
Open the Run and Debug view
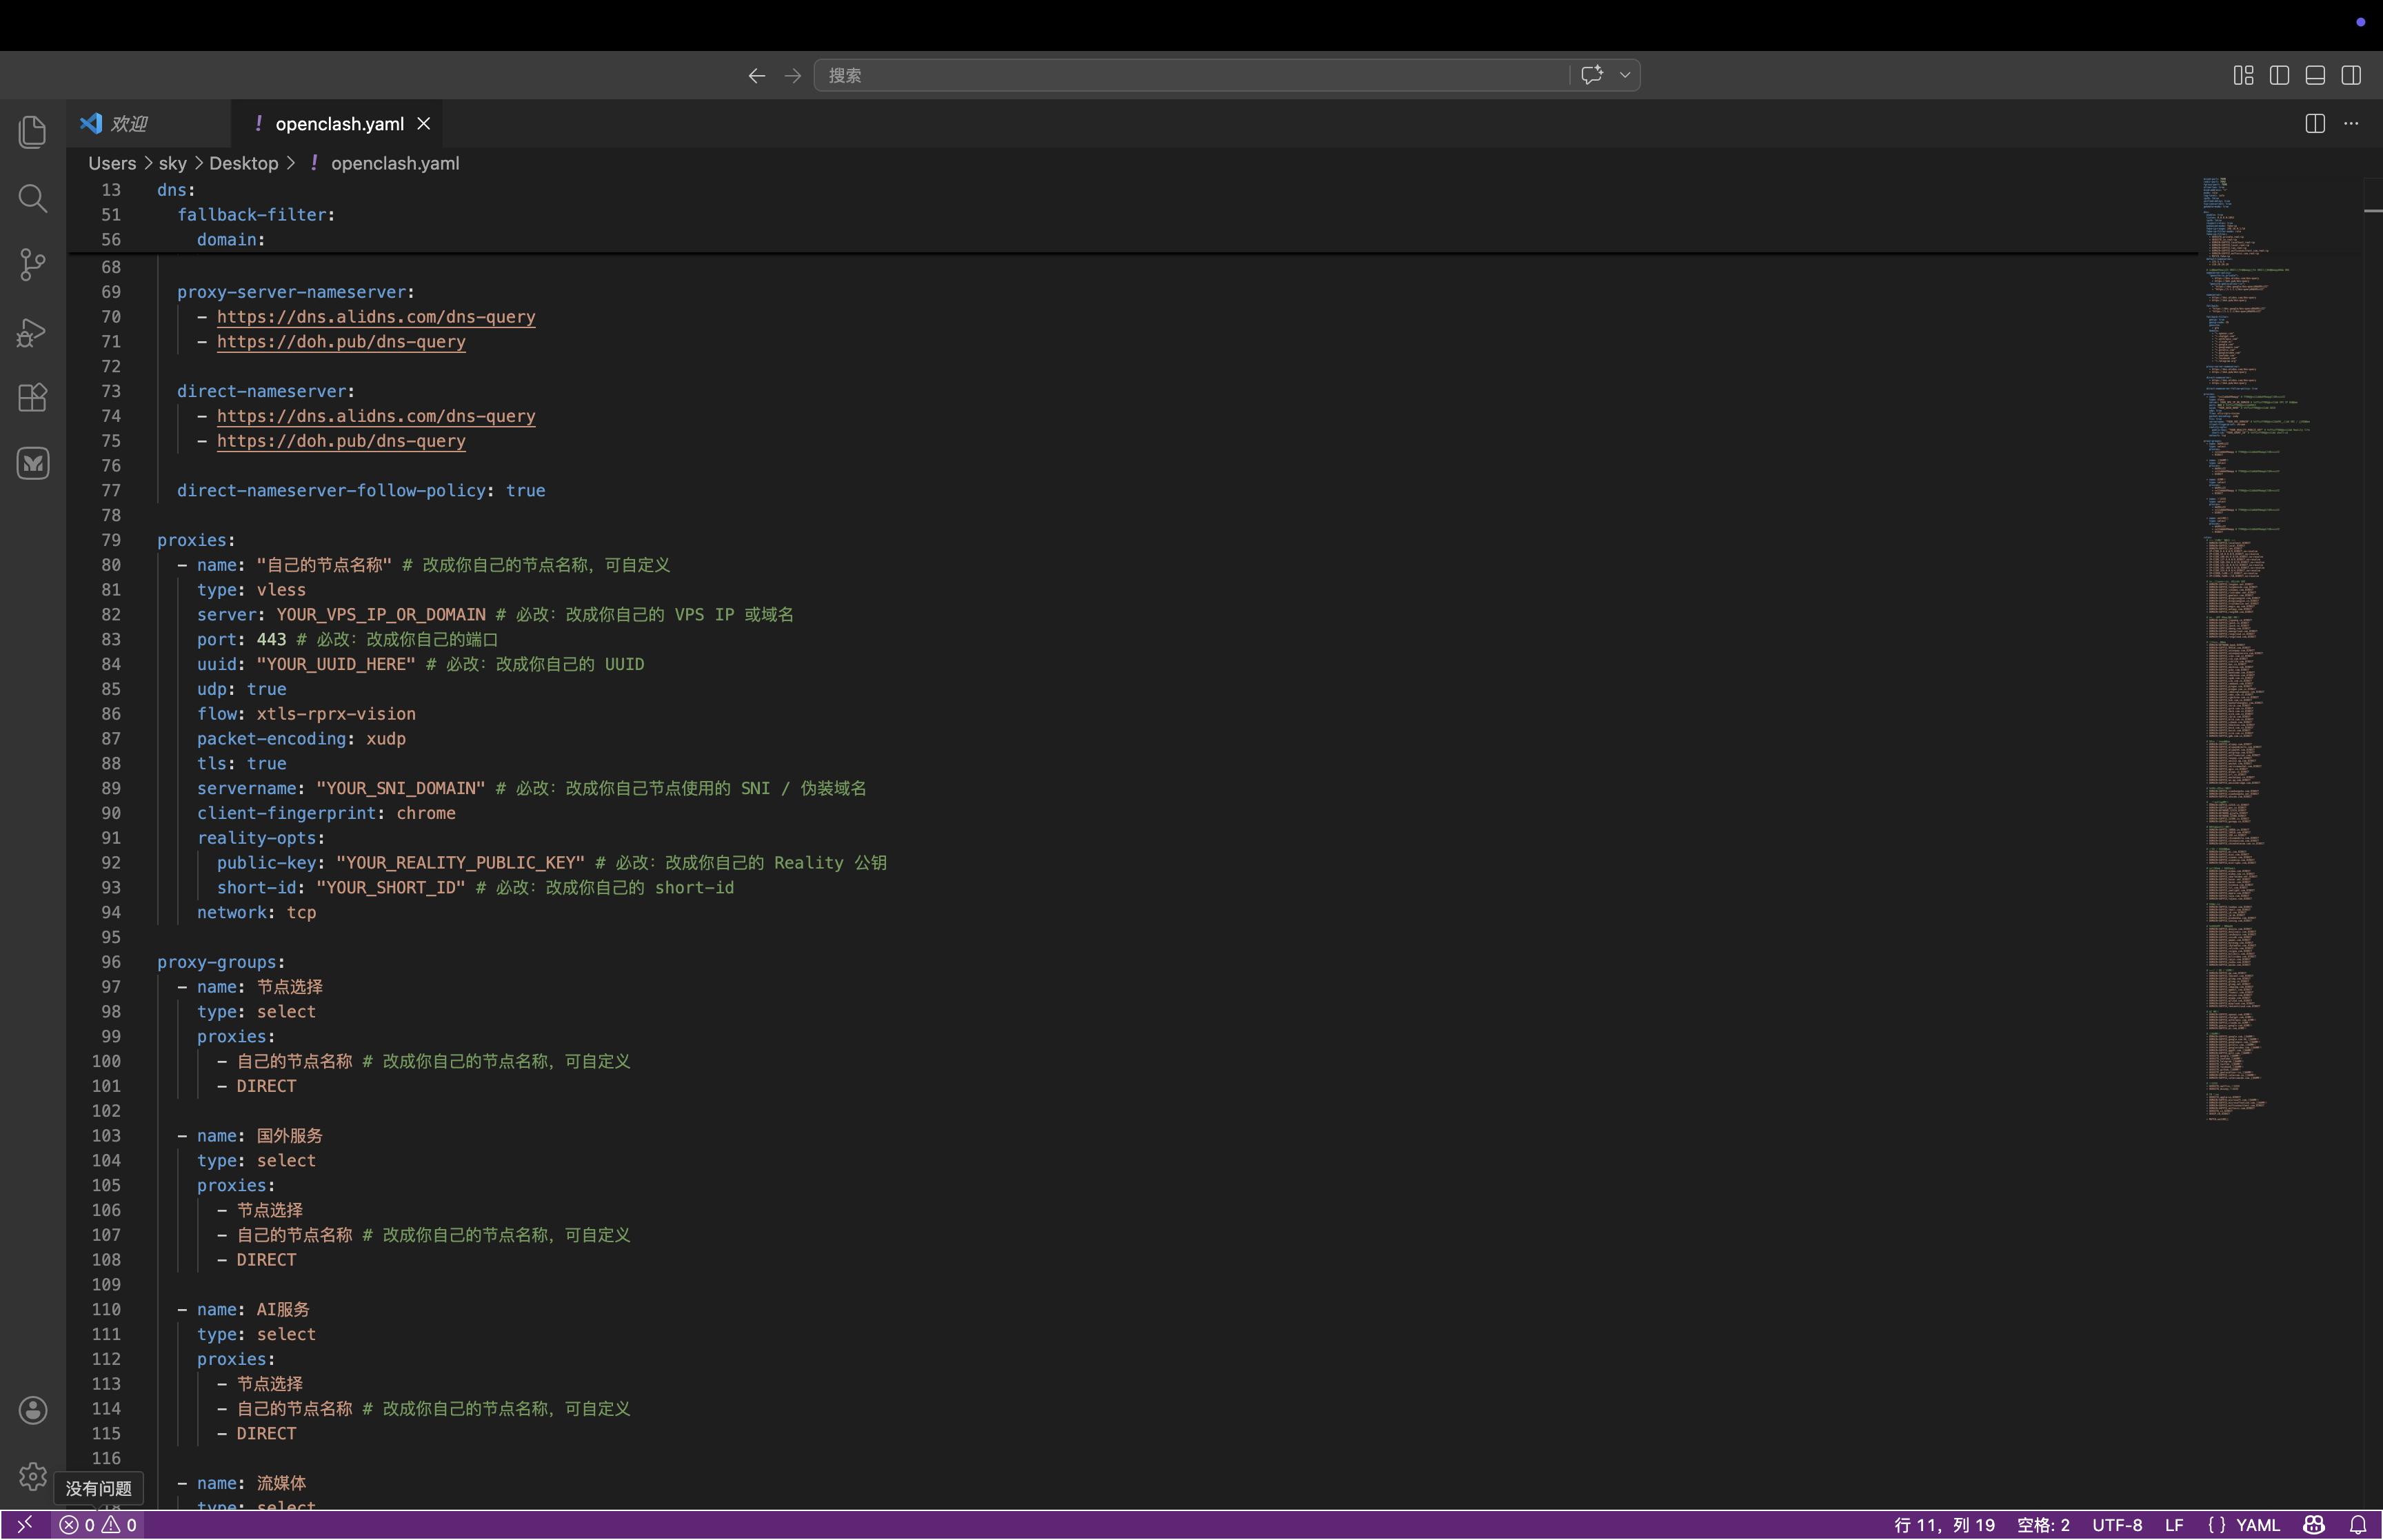tap(32, 331)
